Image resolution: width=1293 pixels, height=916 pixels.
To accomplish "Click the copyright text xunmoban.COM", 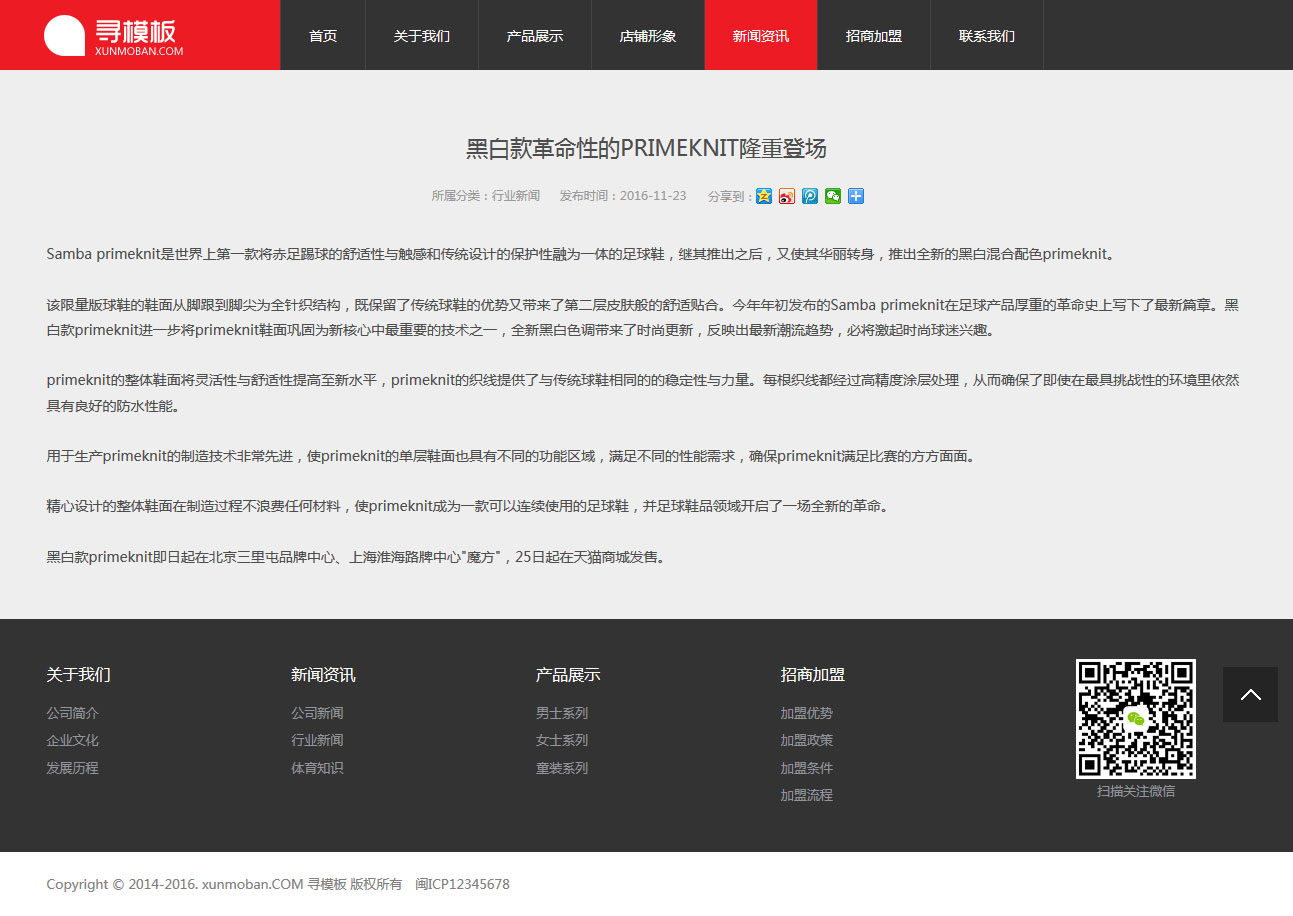I will coord(254,884).
